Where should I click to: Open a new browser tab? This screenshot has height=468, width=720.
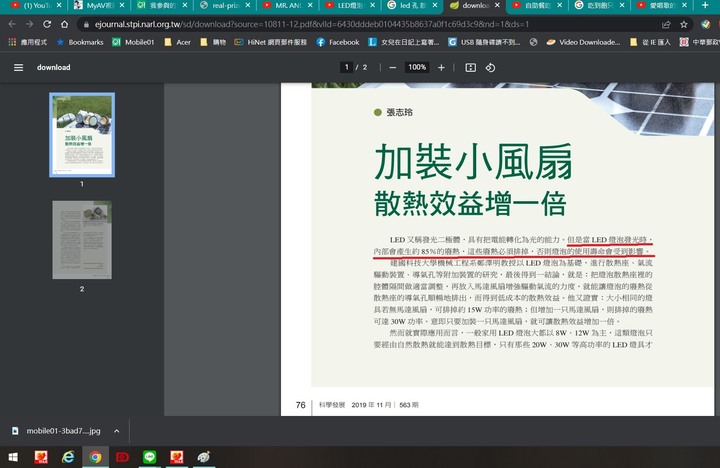[705, 5]
